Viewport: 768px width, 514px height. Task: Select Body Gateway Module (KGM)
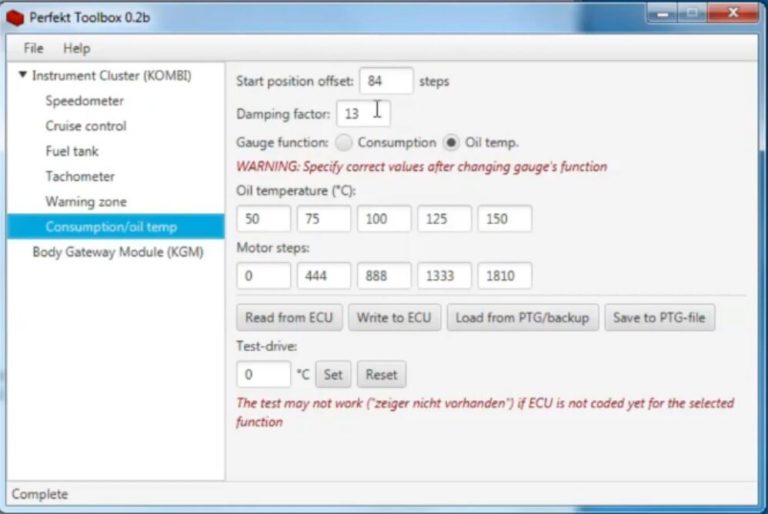[x=117, y=252]
